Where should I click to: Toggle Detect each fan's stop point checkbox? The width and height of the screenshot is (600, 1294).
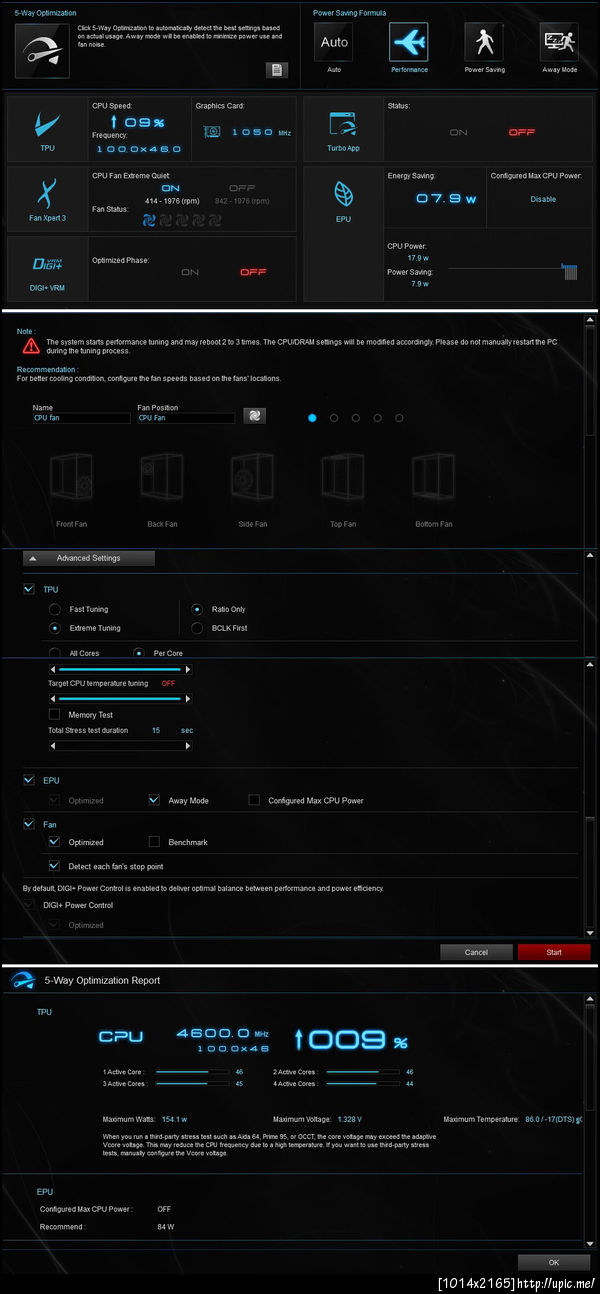(x=54, y=865)
